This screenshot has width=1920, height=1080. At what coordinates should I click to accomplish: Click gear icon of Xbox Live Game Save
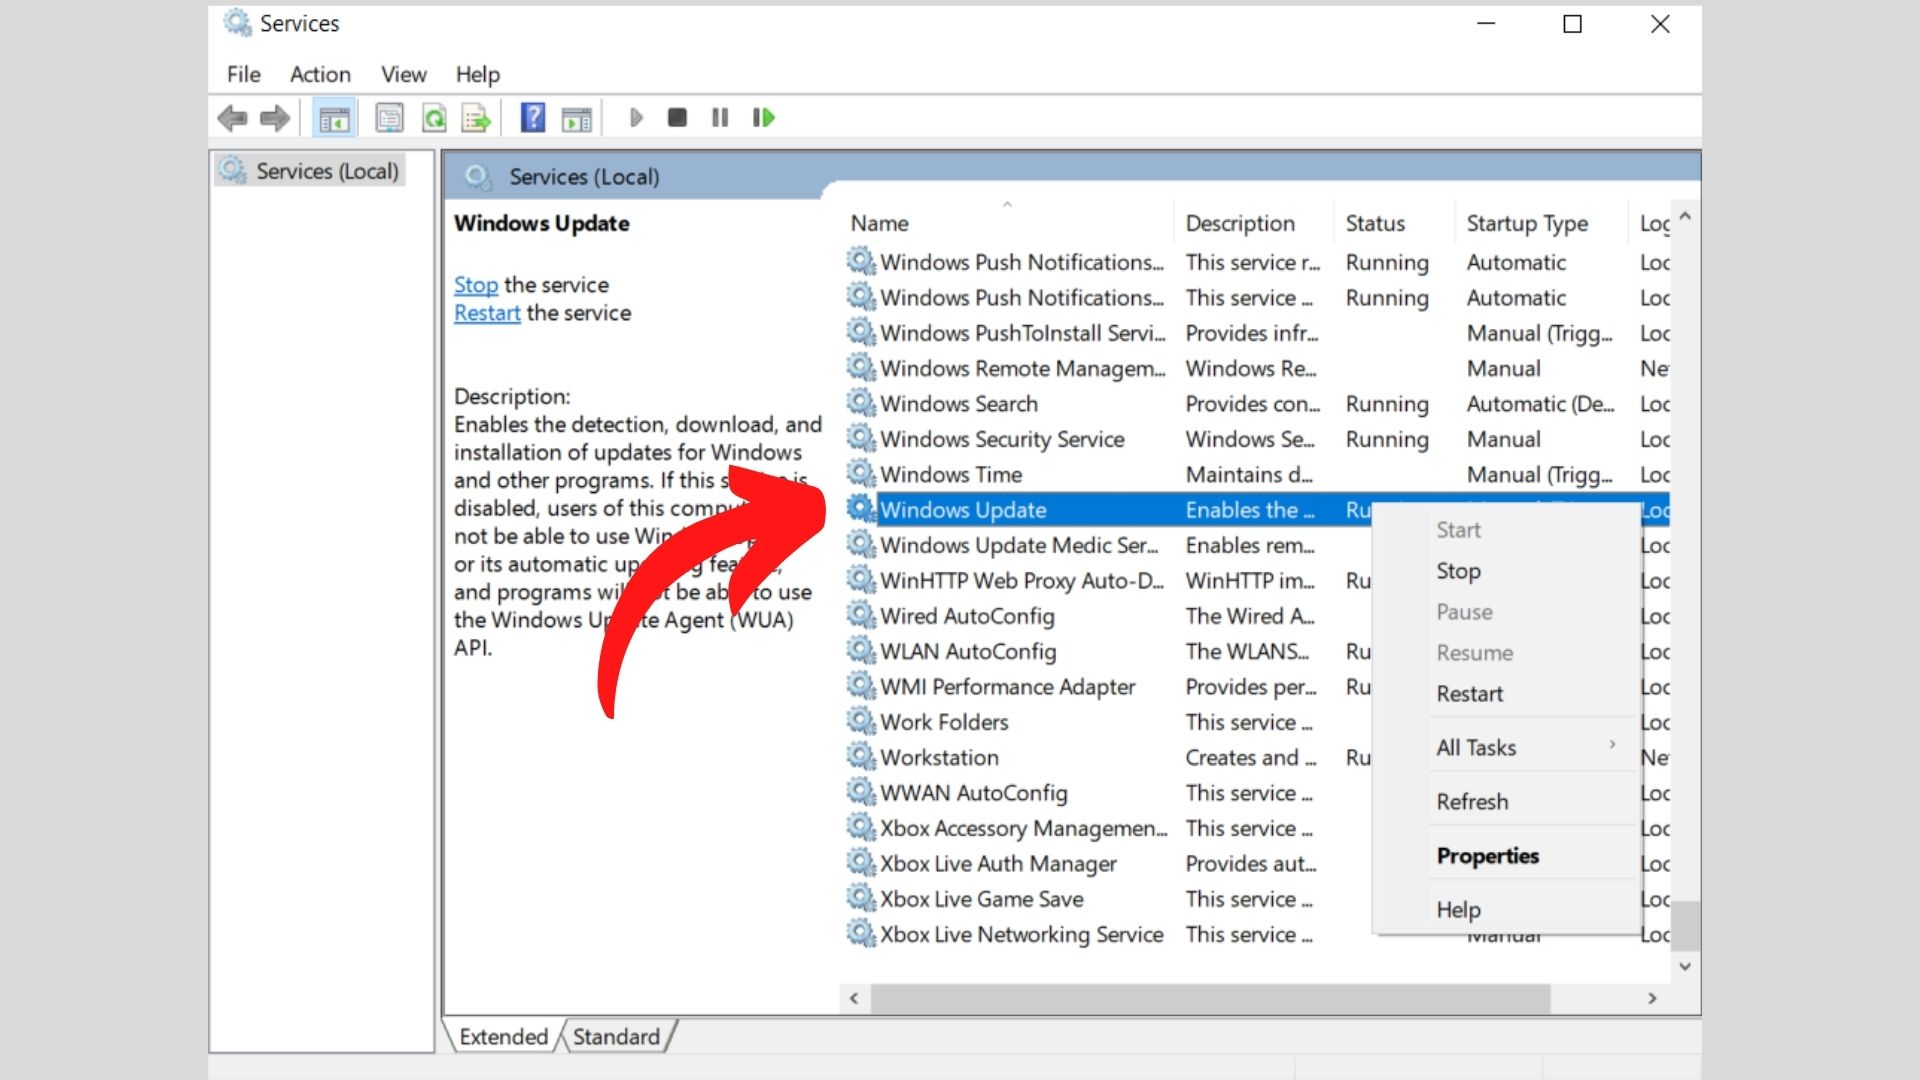[860, 898]
